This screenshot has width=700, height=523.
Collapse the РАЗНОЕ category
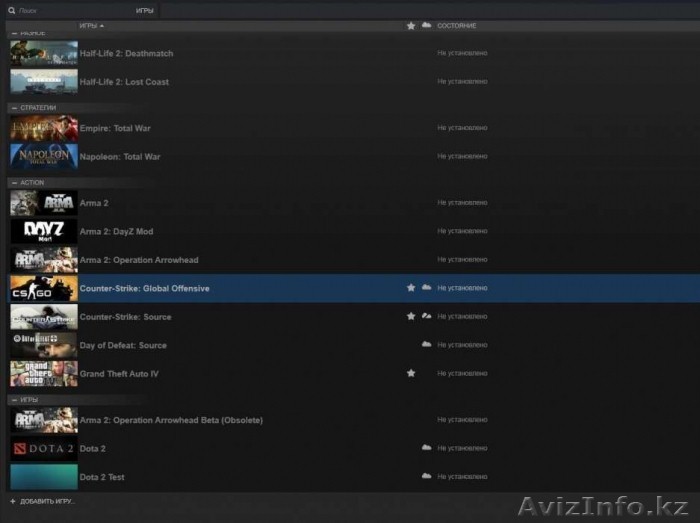[x=14, y=33]
